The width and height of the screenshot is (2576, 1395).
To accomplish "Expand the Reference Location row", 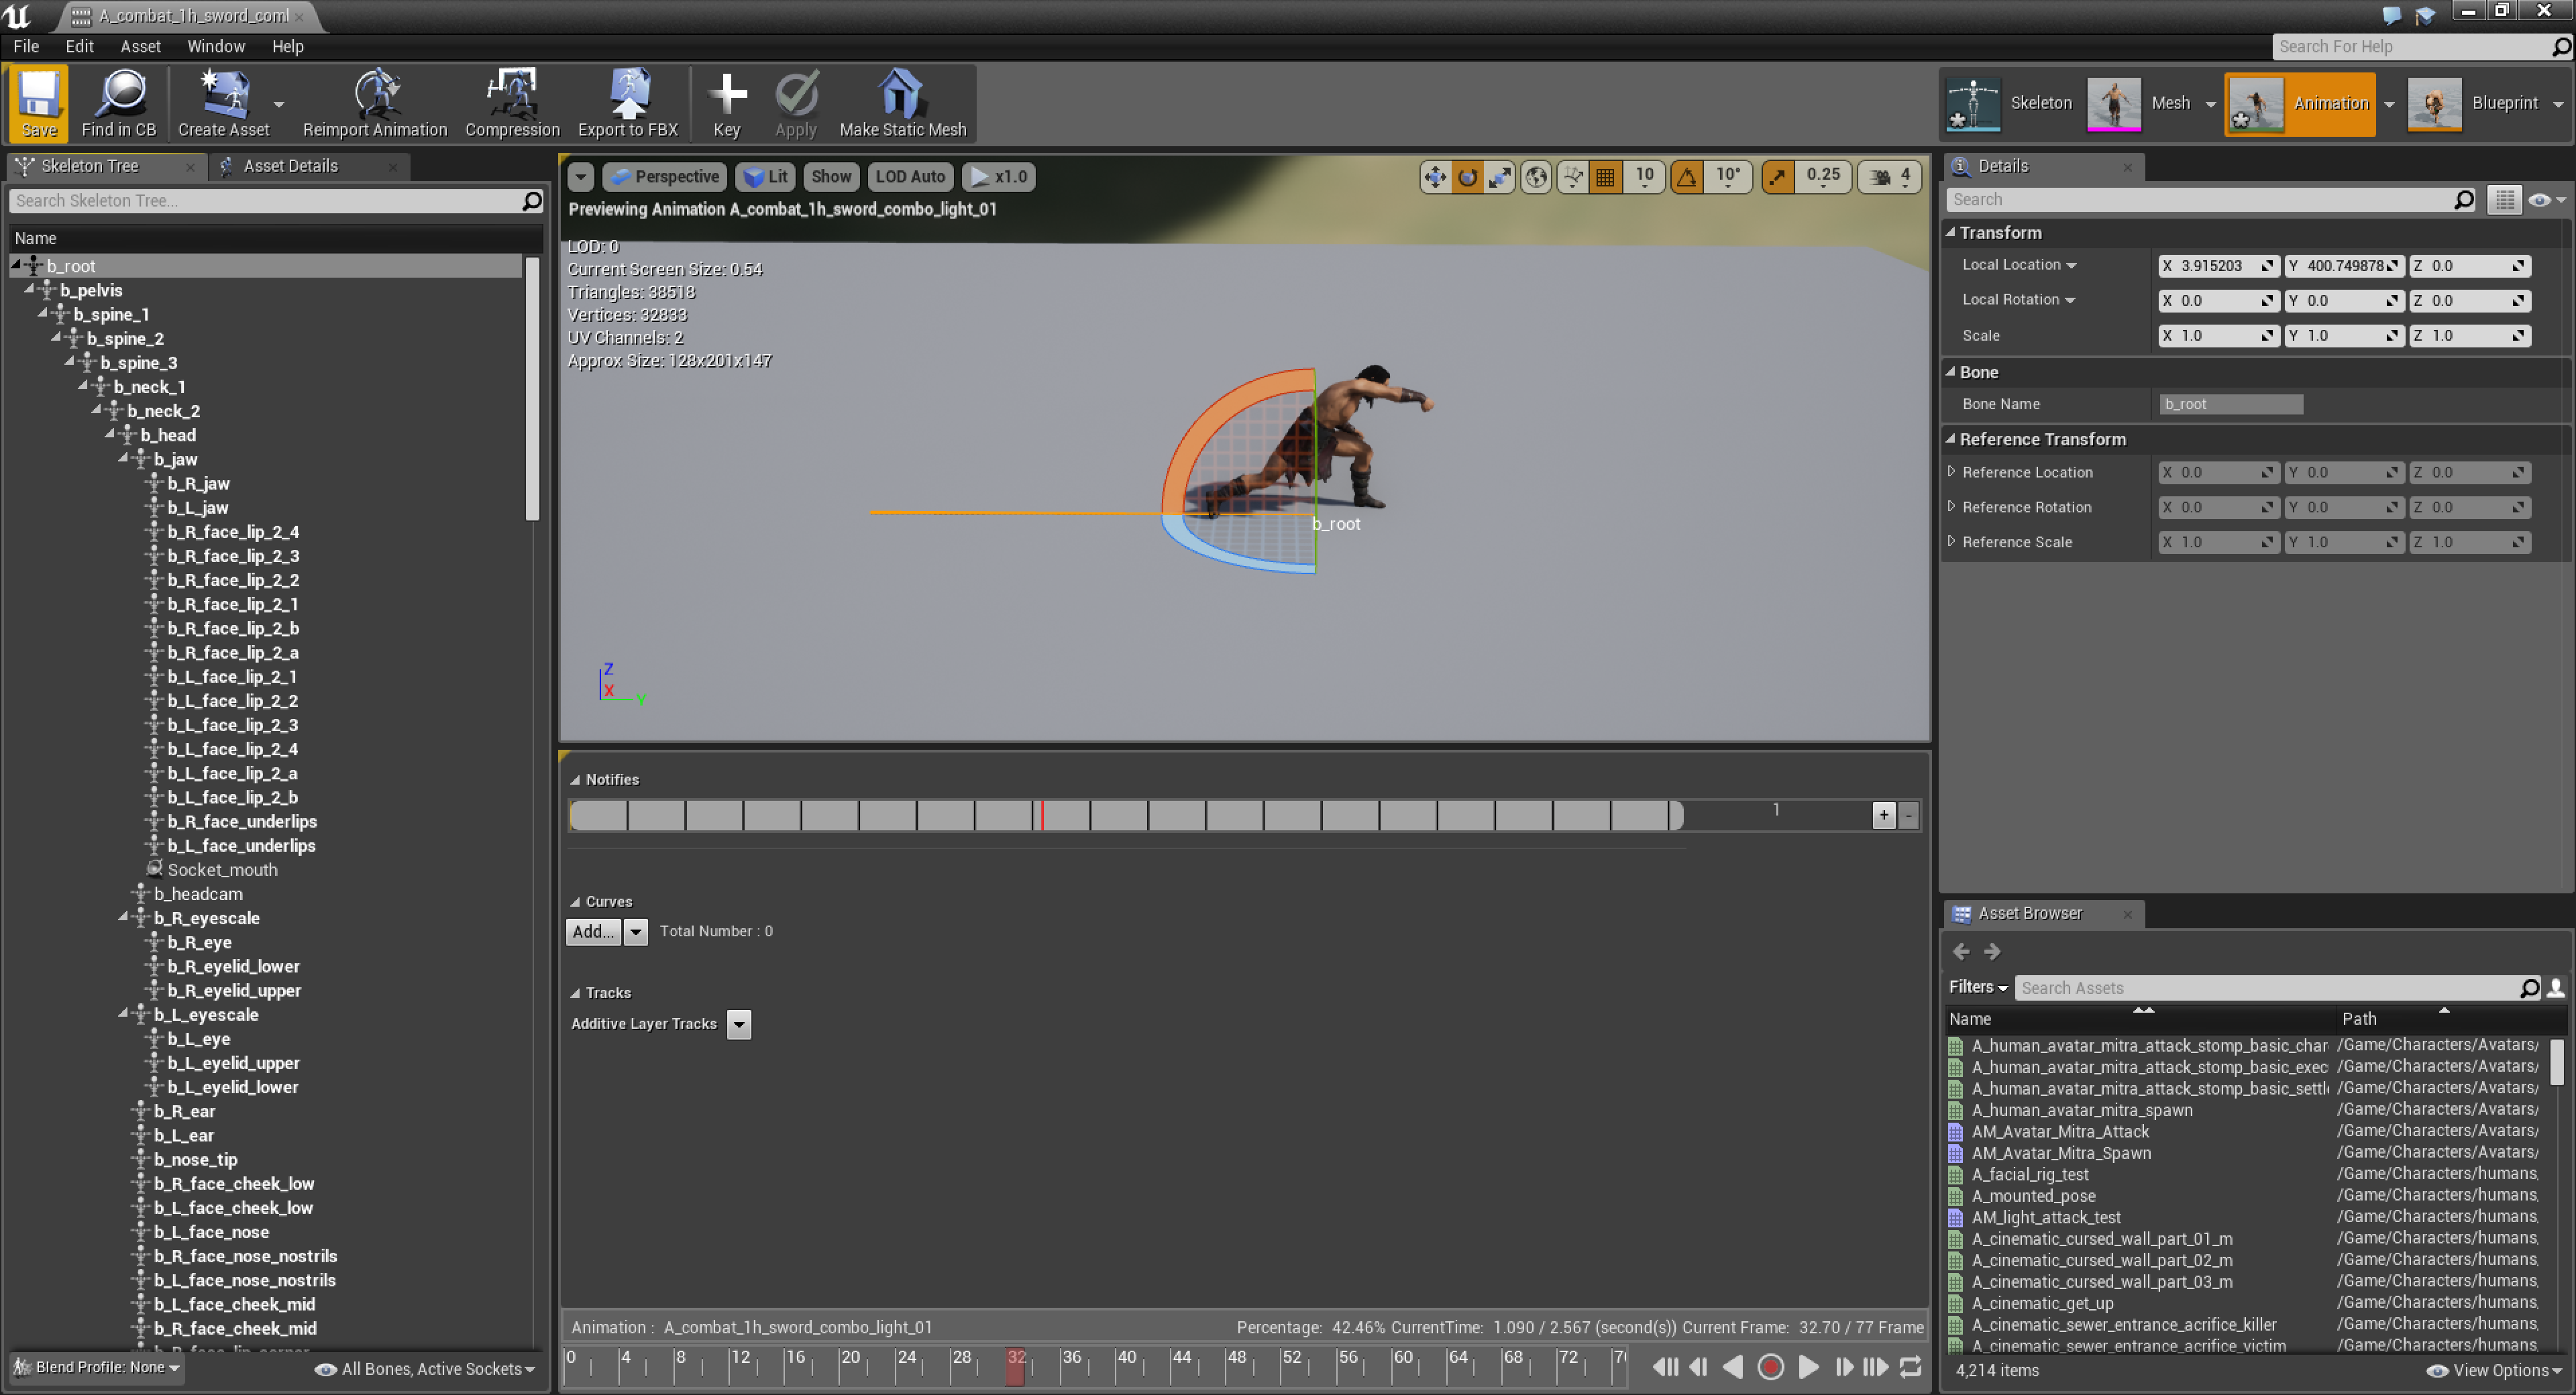I will [x=1951, y=472].
